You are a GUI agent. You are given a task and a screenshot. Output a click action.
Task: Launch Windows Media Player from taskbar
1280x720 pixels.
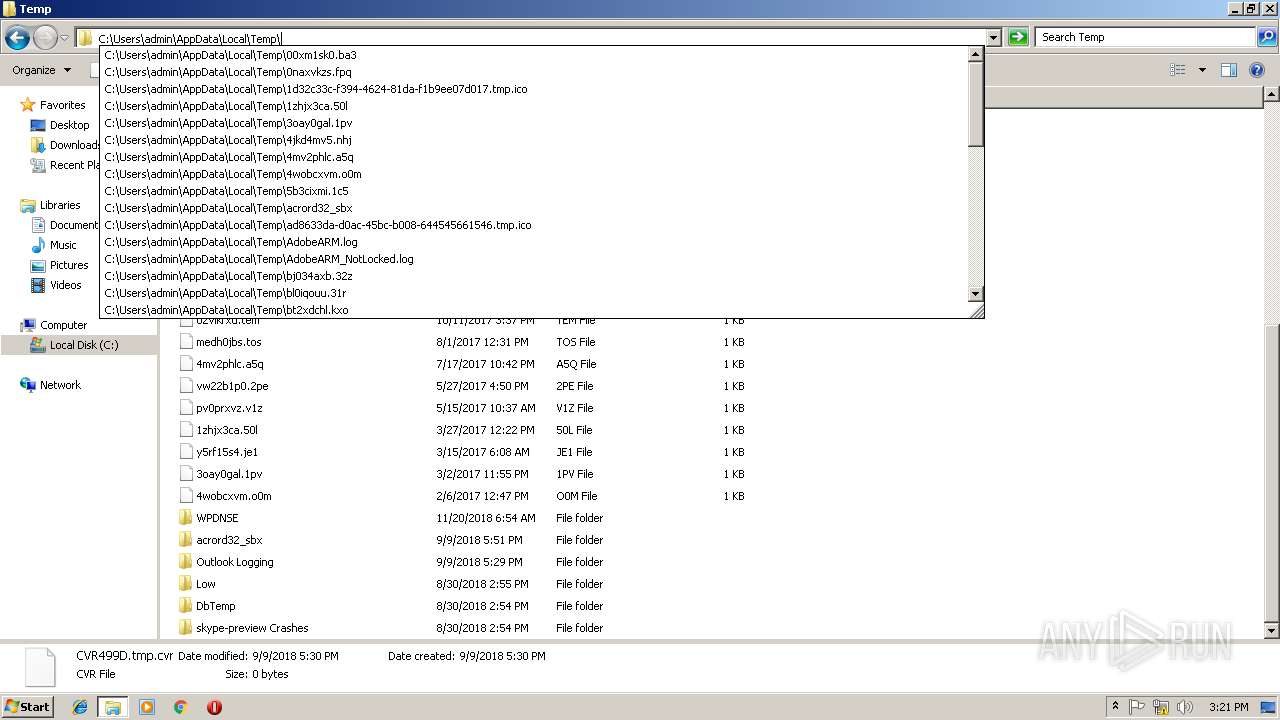tap(147, 707)
